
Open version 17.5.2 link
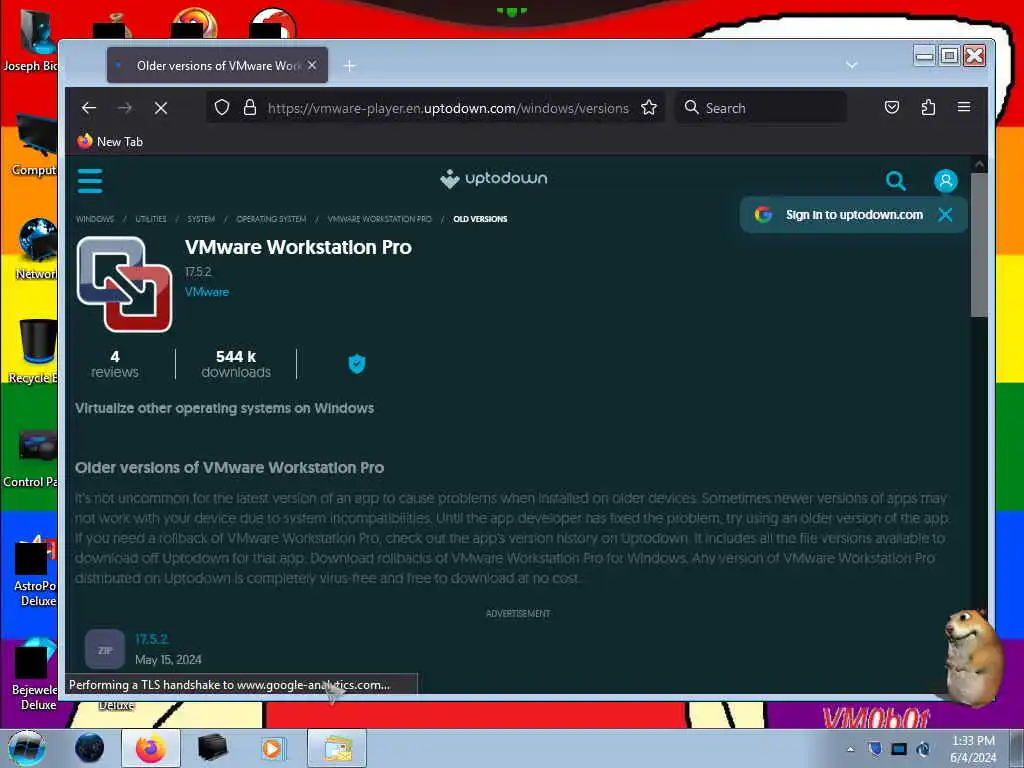coord(152,639)
